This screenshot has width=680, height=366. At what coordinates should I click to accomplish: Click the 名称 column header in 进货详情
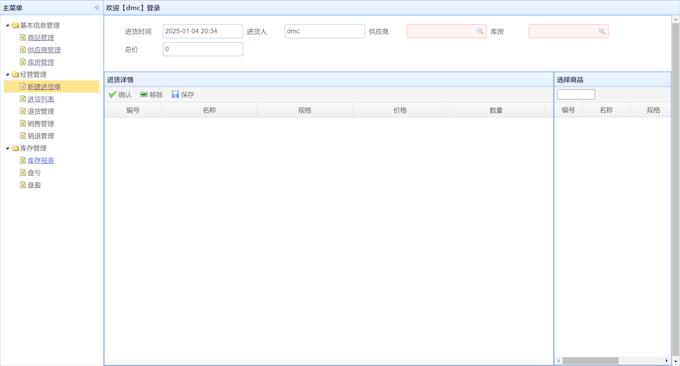(x=209, y=111)
